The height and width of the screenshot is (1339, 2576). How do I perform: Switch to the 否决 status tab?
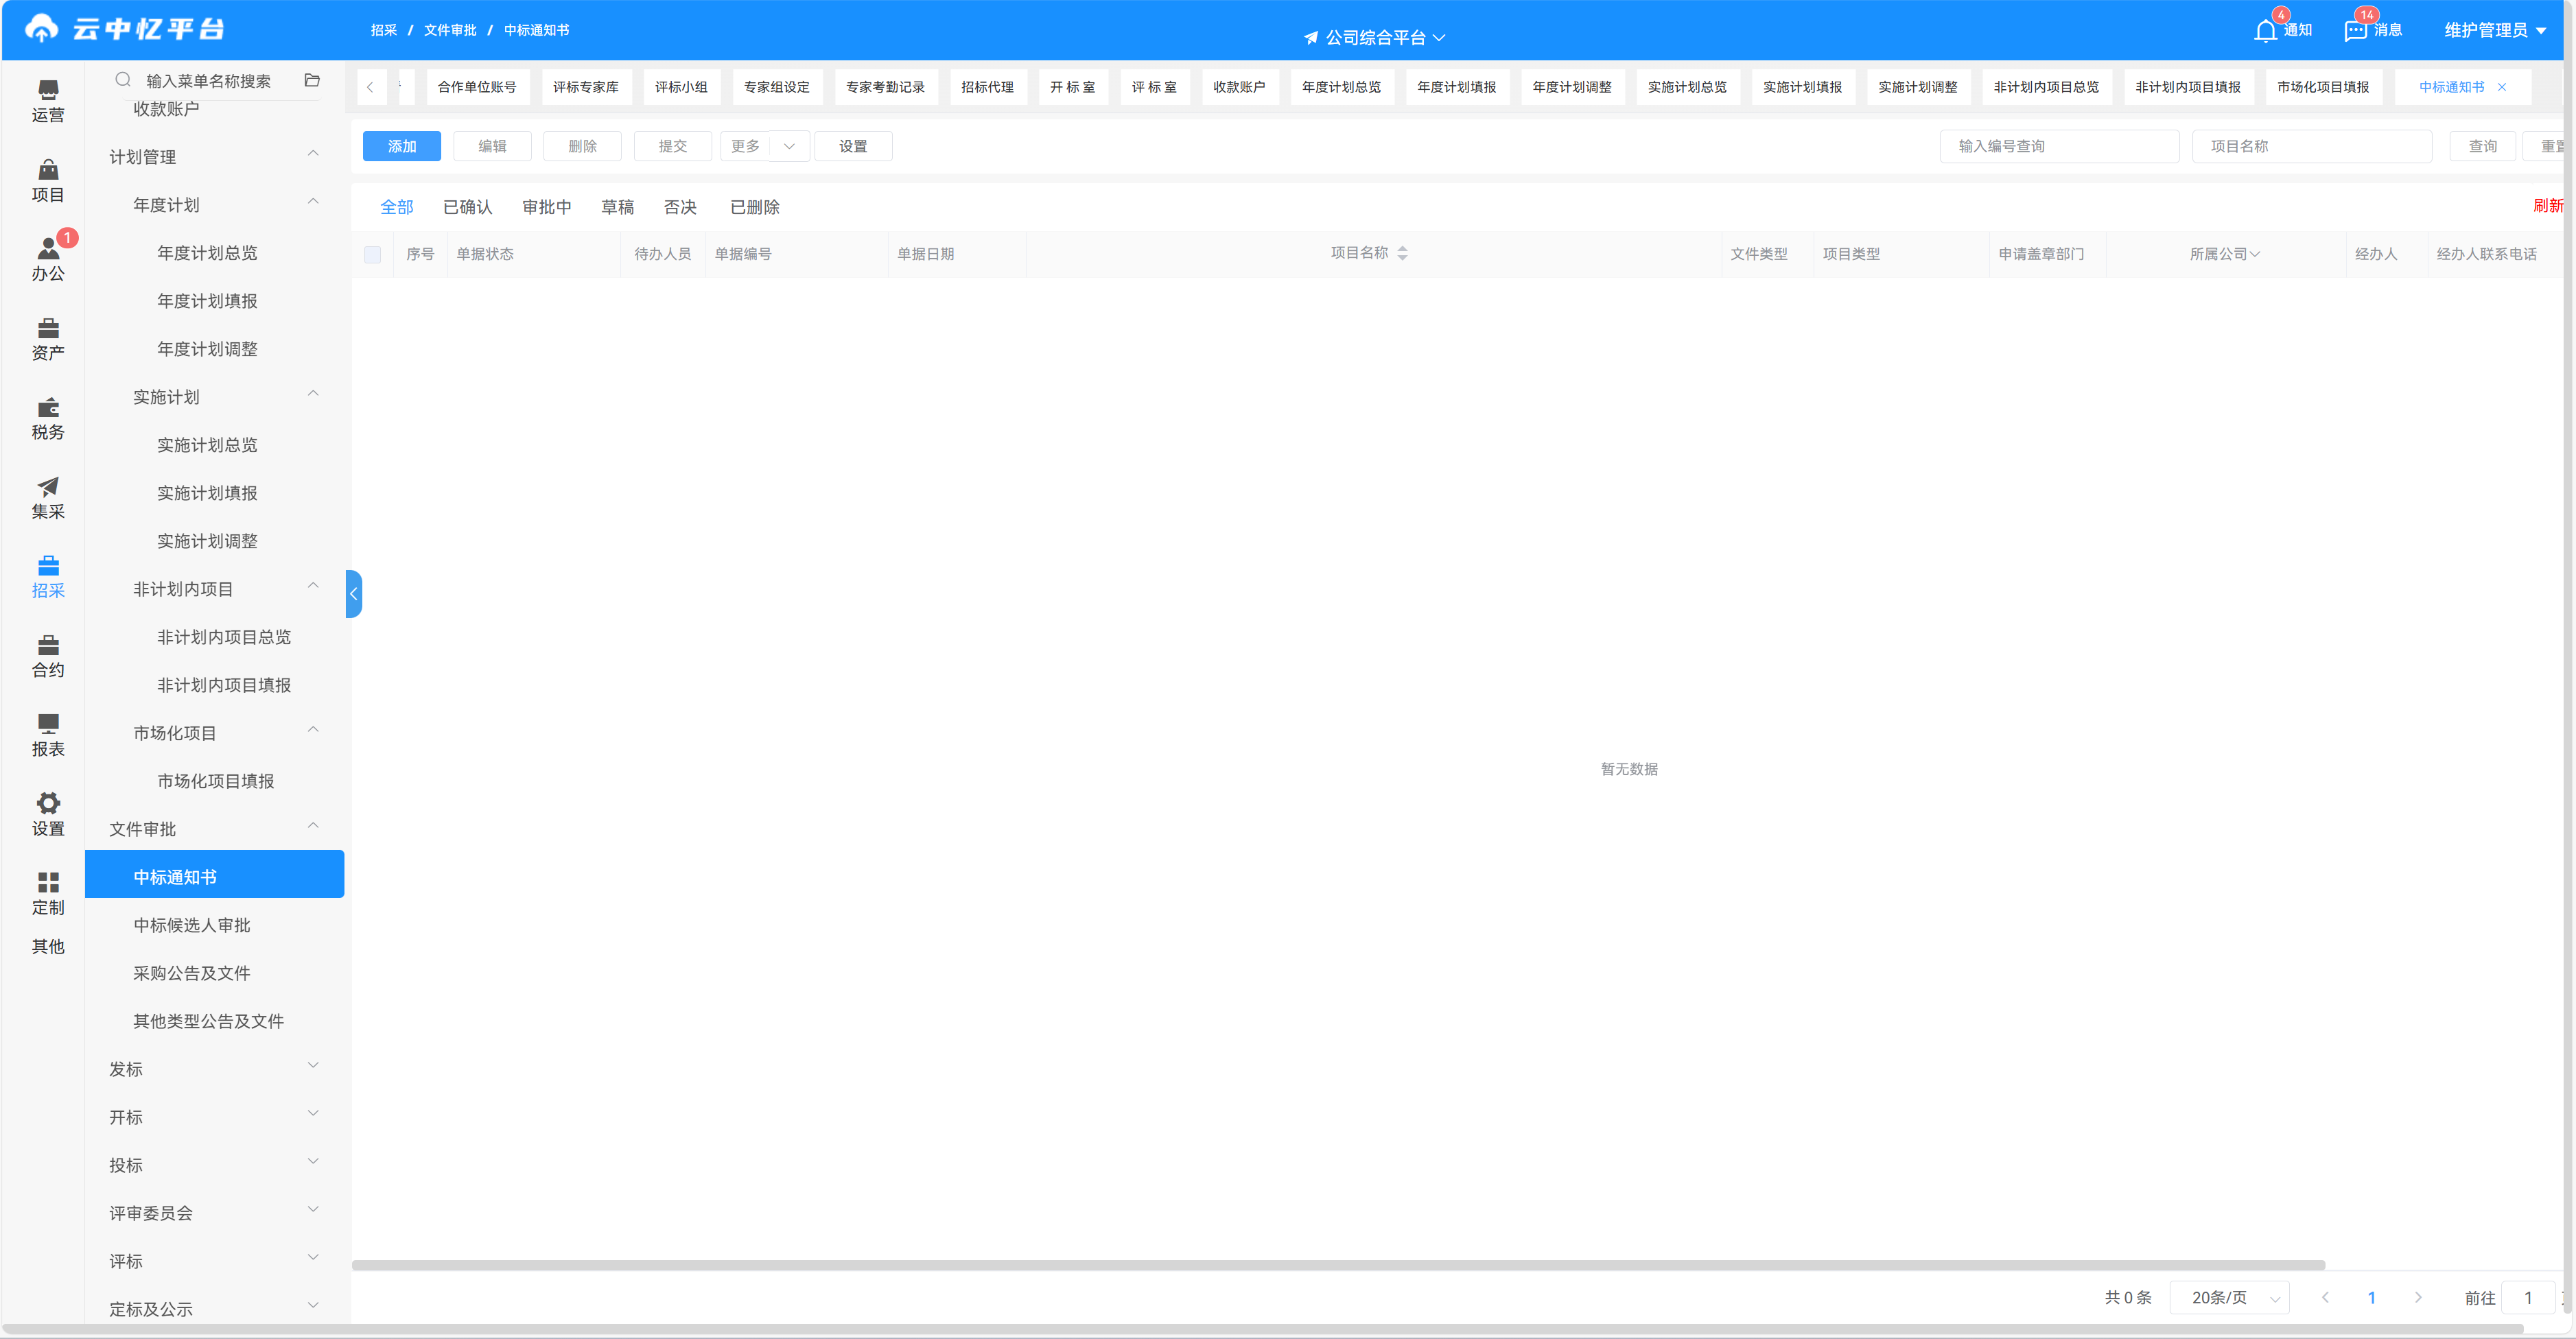(680, 207)
